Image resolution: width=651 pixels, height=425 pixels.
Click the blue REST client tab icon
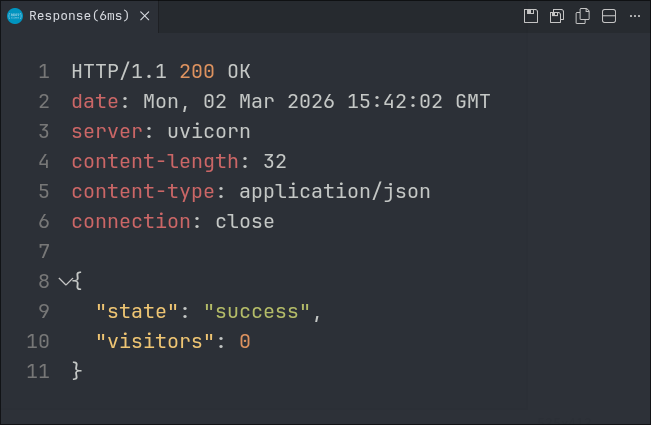[x=15, y=16]
